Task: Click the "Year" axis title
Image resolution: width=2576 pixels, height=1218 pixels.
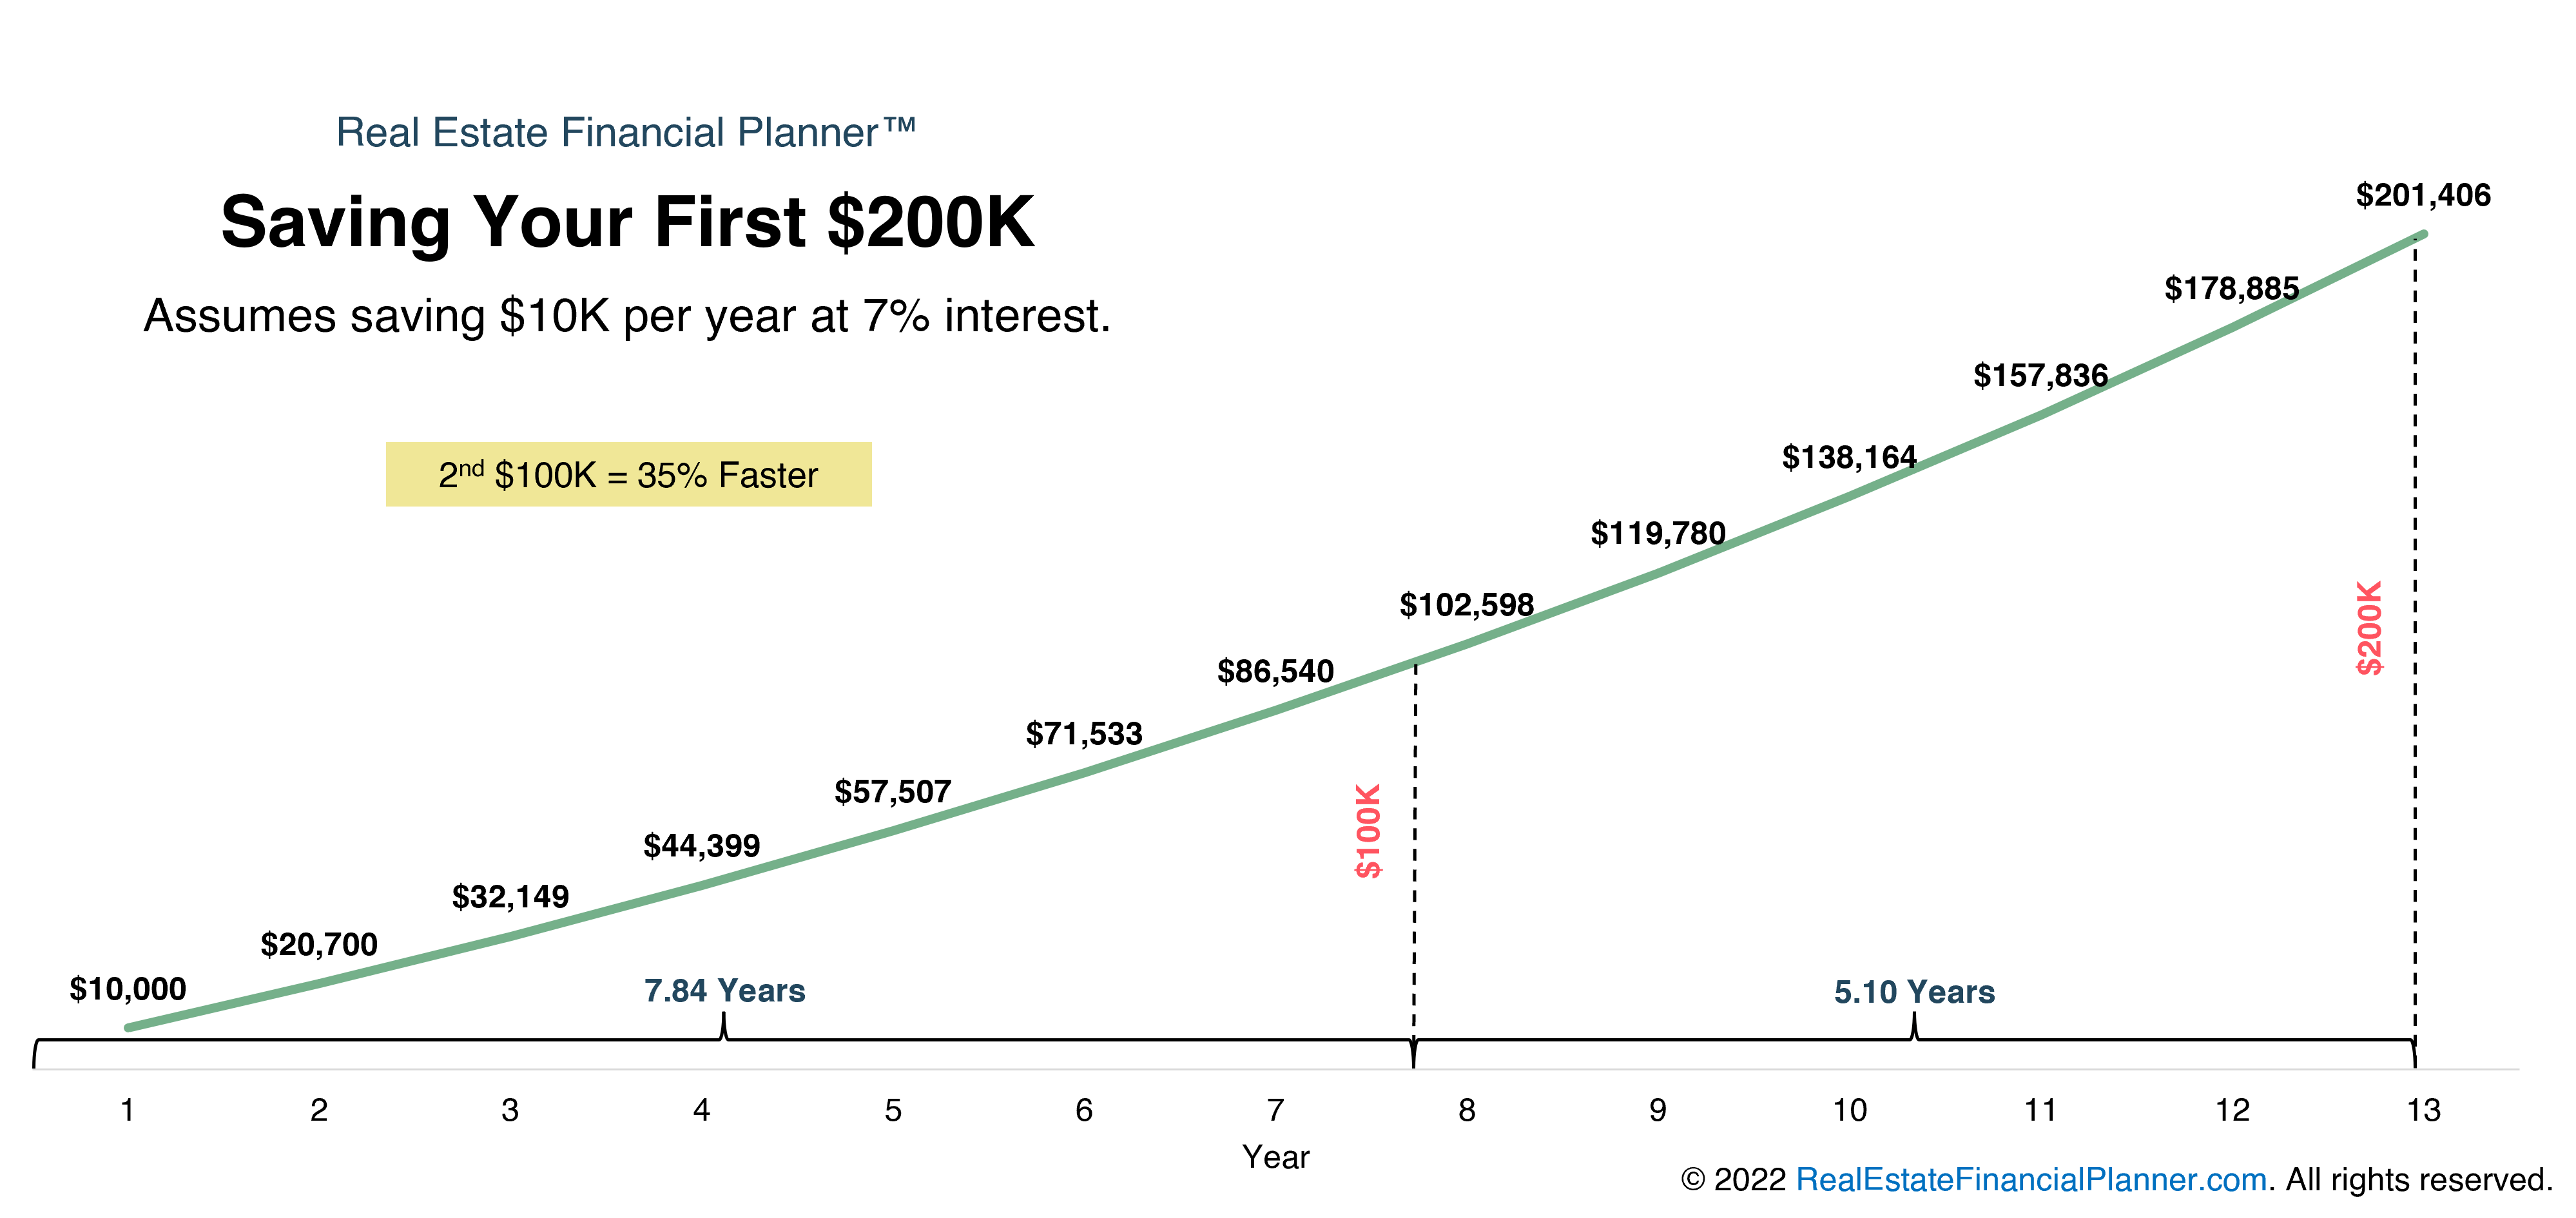Action: click(1275, 1157)
